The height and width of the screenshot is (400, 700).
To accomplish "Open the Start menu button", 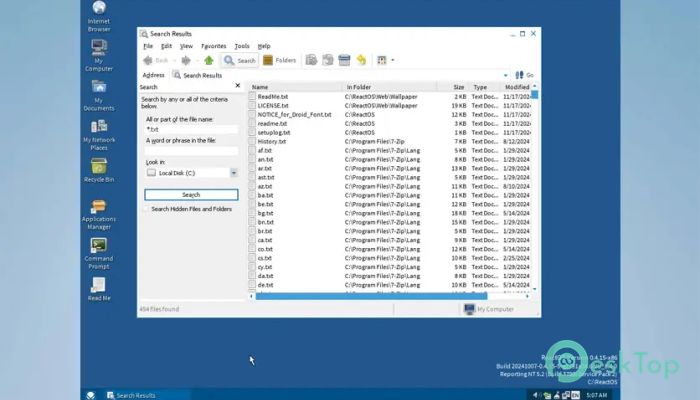I will (91, 395).
